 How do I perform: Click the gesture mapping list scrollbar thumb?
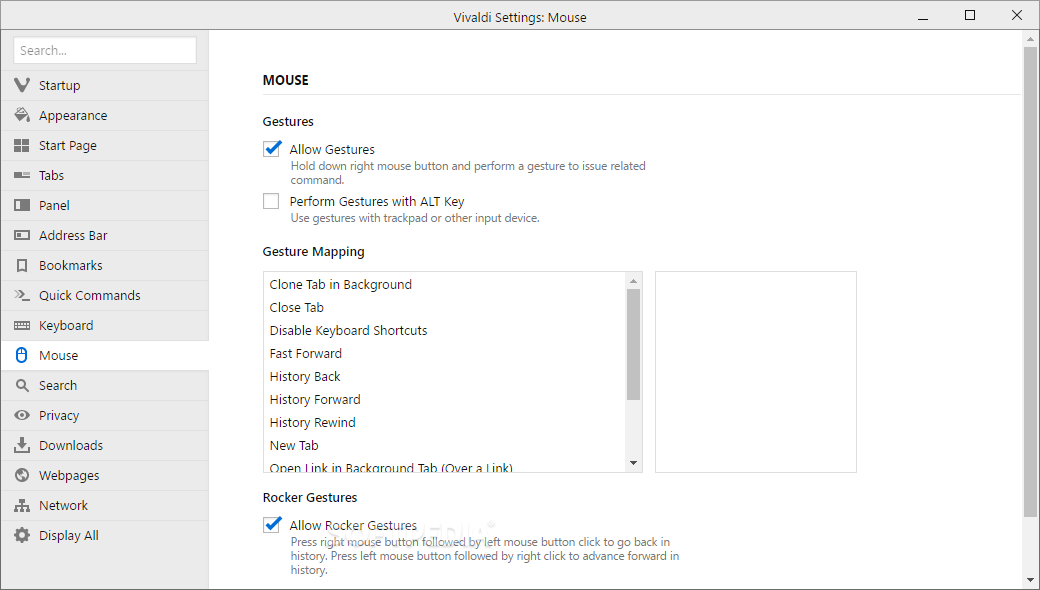coord(633,345)
